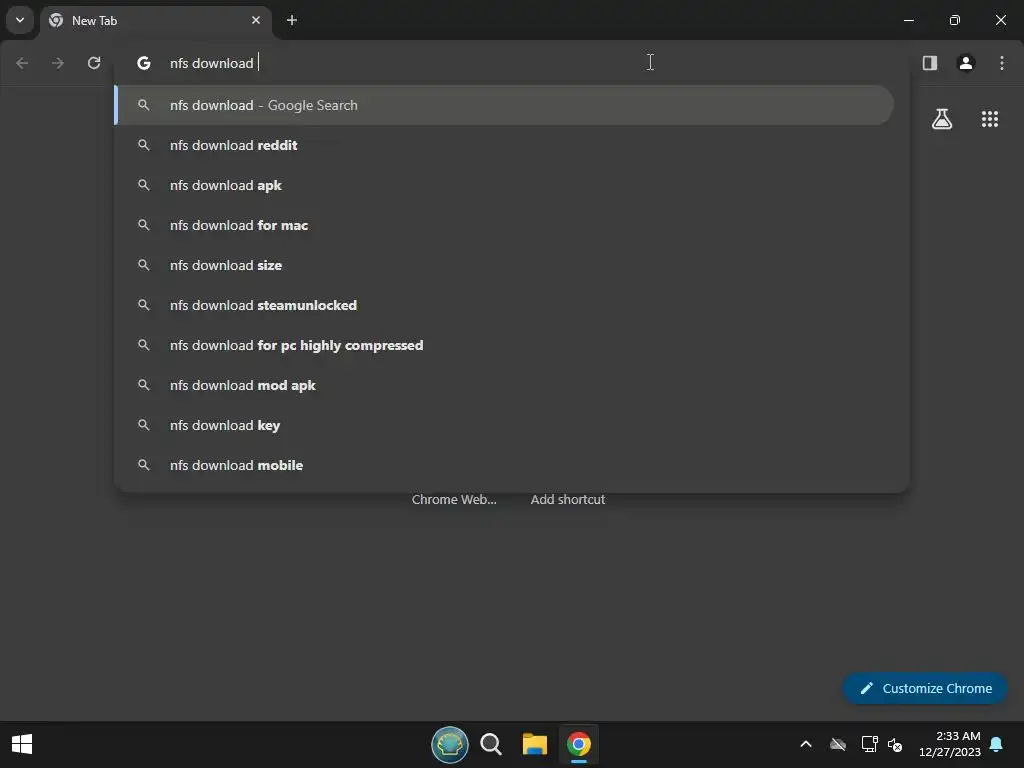
Task: Click the Google G icon in address bar
Action: pos(144,63)
